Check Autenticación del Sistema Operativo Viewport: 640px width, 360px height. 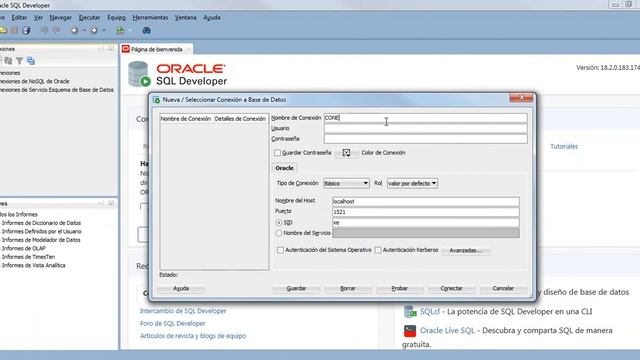coord(280,250)
